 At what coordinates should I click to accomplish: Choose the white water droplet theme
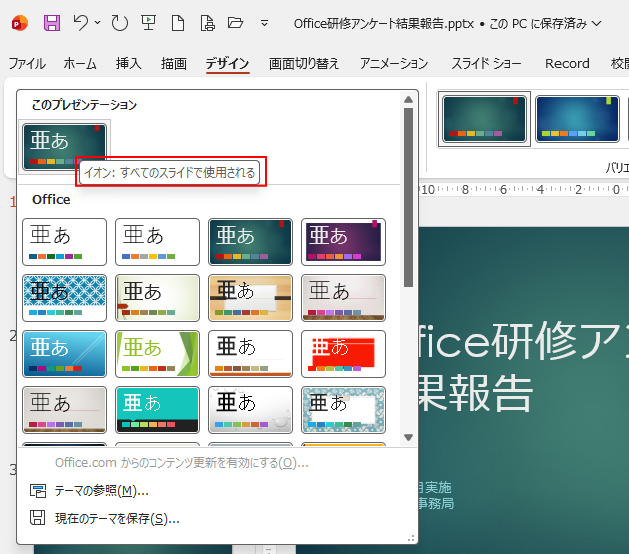pos(250,410)
